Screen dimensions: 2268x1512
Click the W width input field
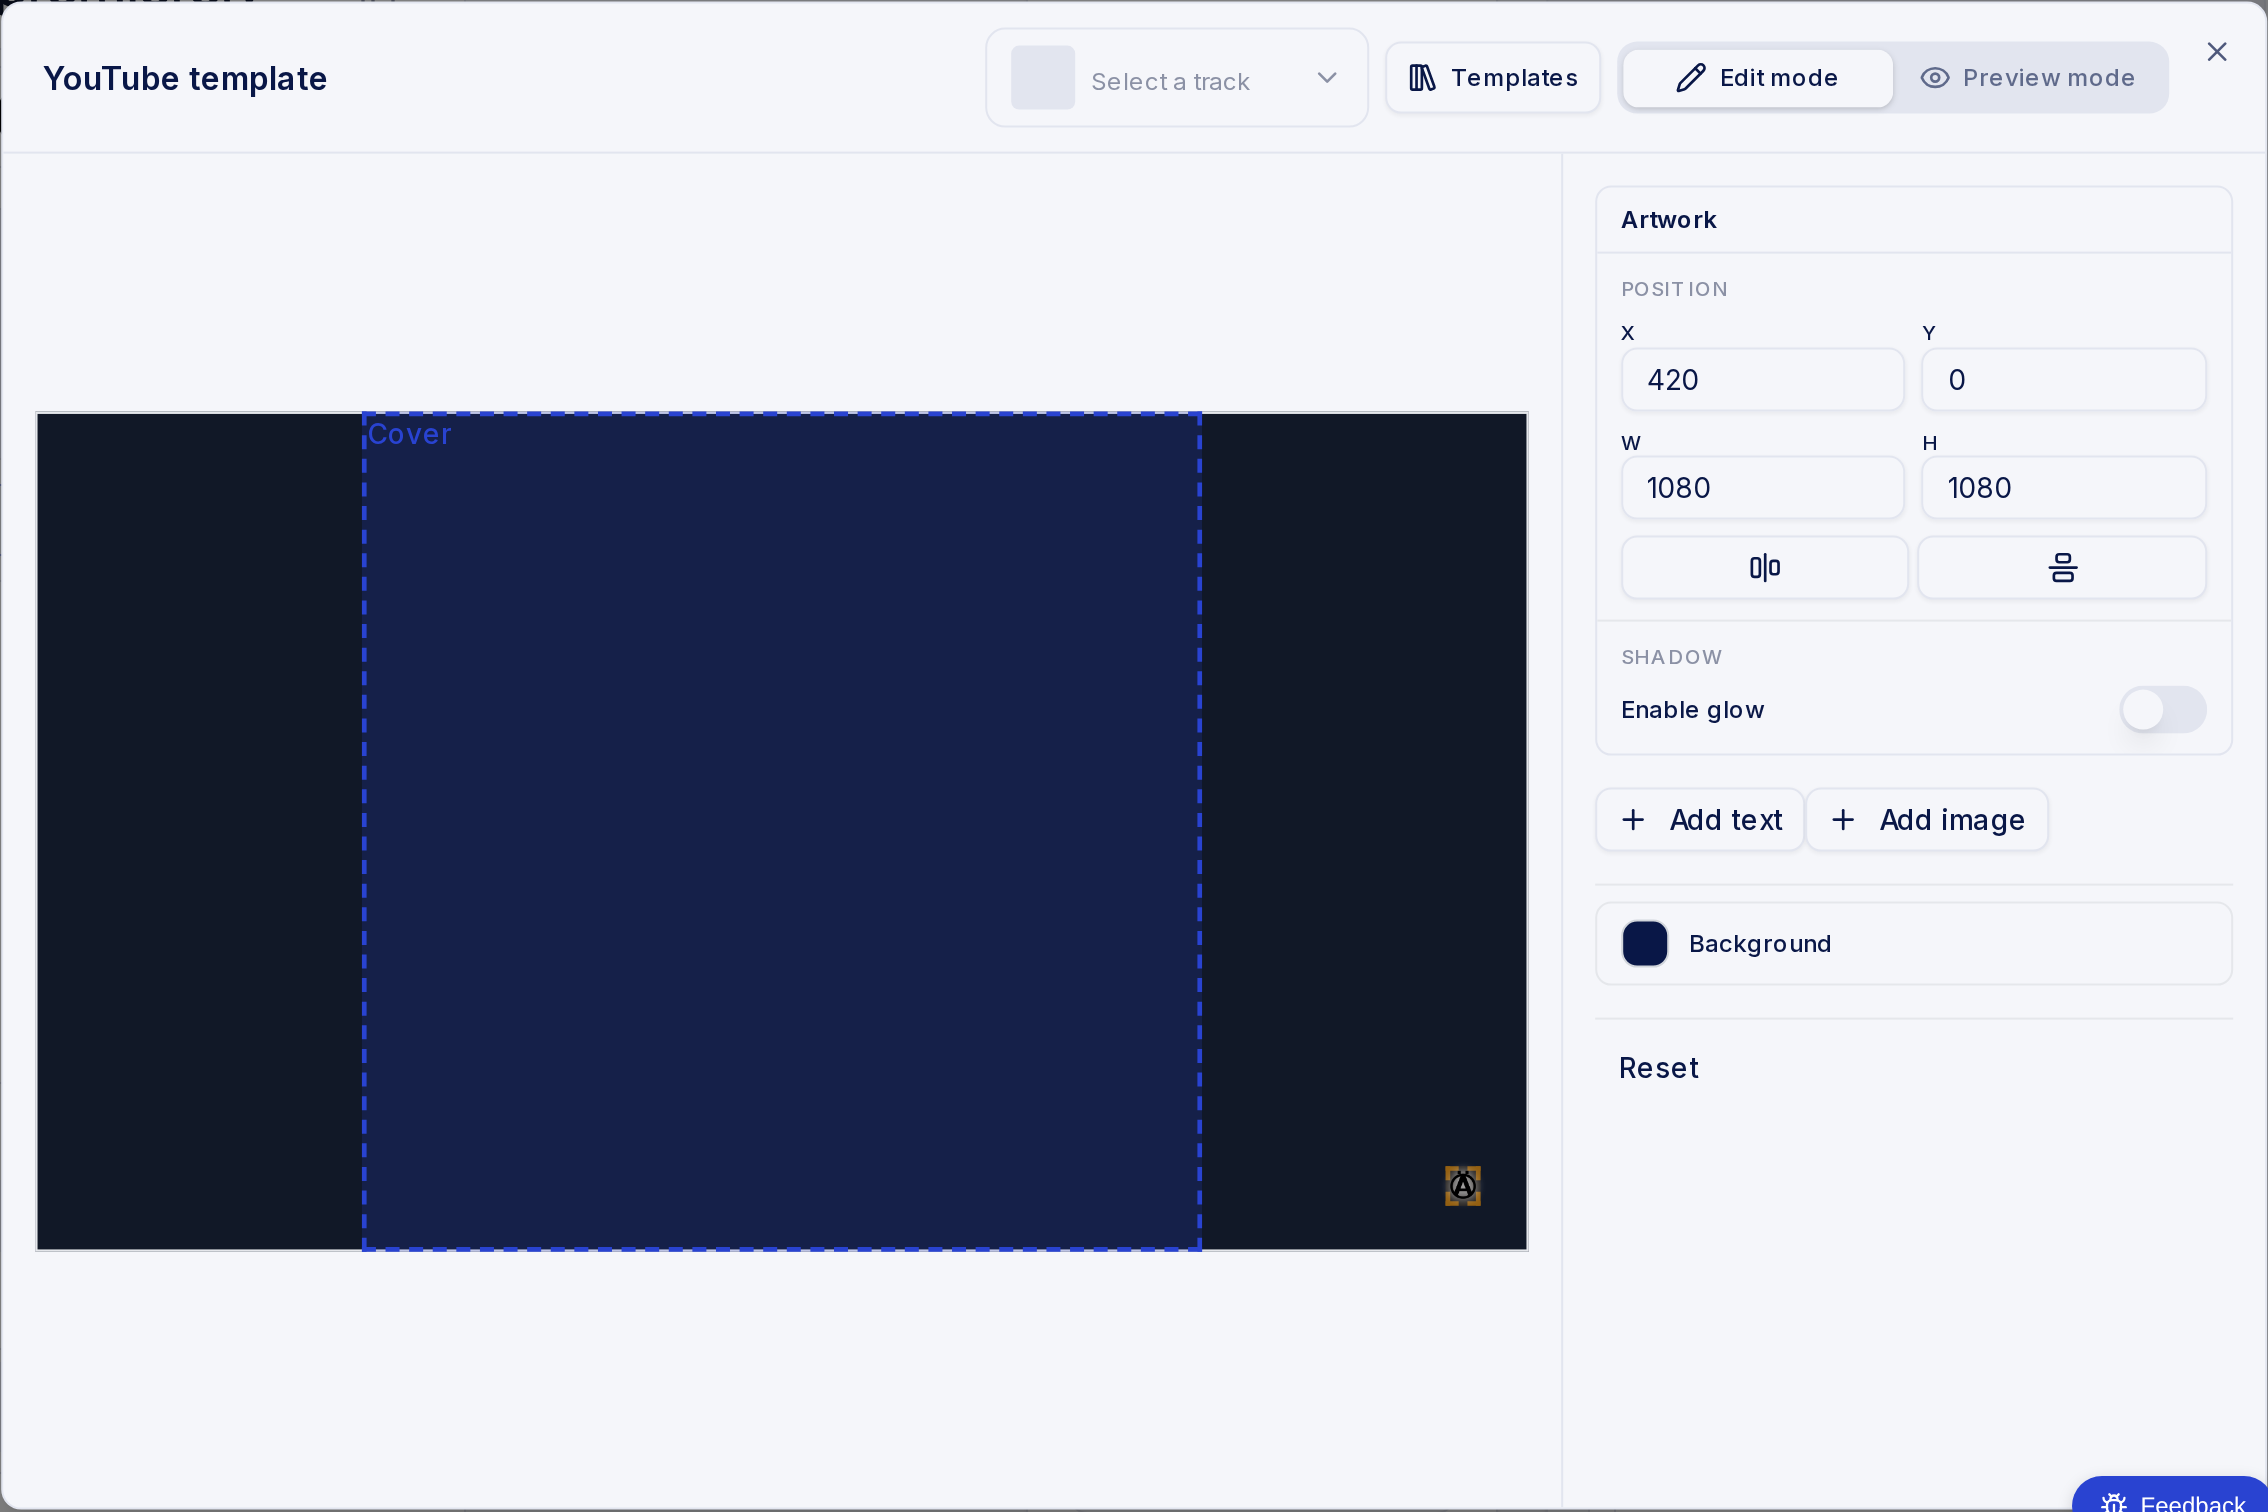coord(1762,488)
